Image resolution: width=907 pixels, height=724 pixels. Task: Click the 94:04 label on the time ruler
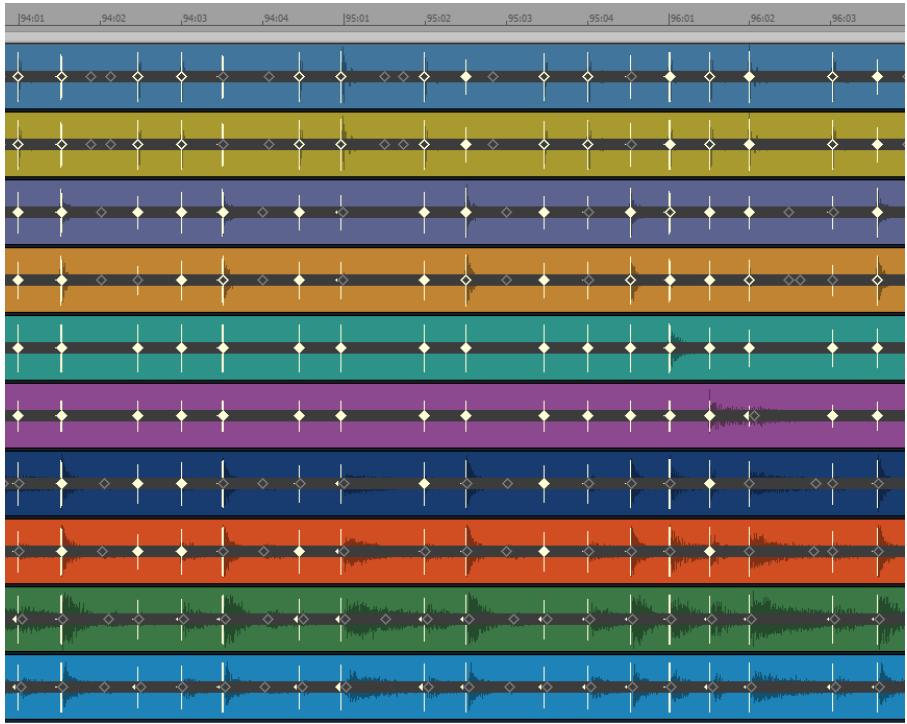coord(275,19)
